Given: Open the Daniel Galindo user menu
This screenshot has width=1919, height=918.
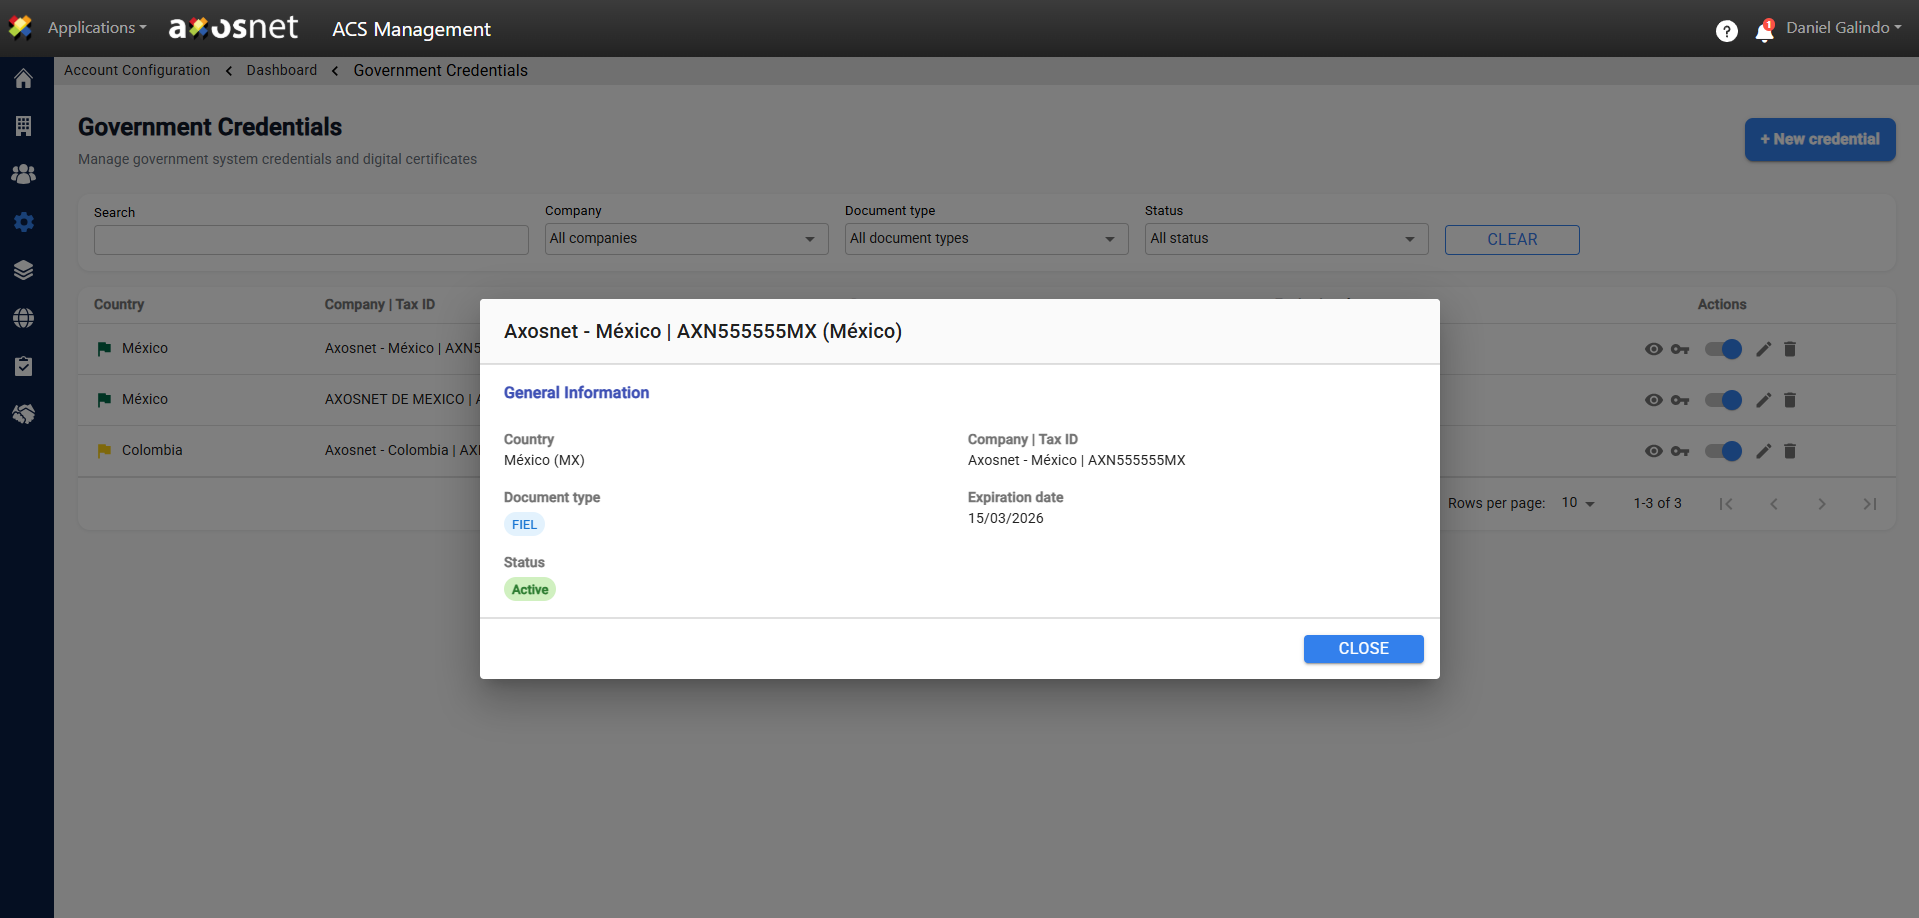Looking at the screenshot, I should (x=1843, y=28).
